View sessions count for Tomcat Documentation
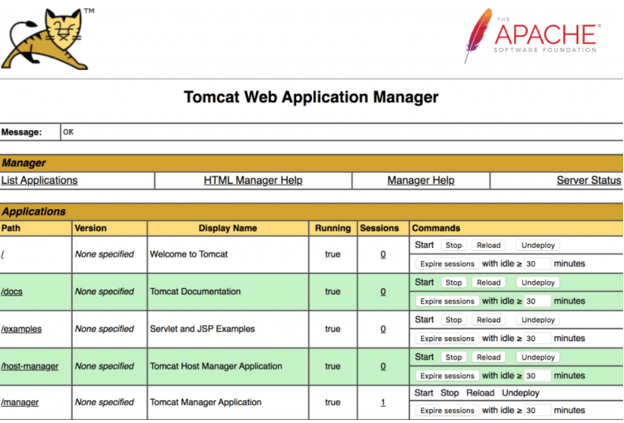Image resolution: width=624 pixels, height=423 pixels. [x=383, y=292]
